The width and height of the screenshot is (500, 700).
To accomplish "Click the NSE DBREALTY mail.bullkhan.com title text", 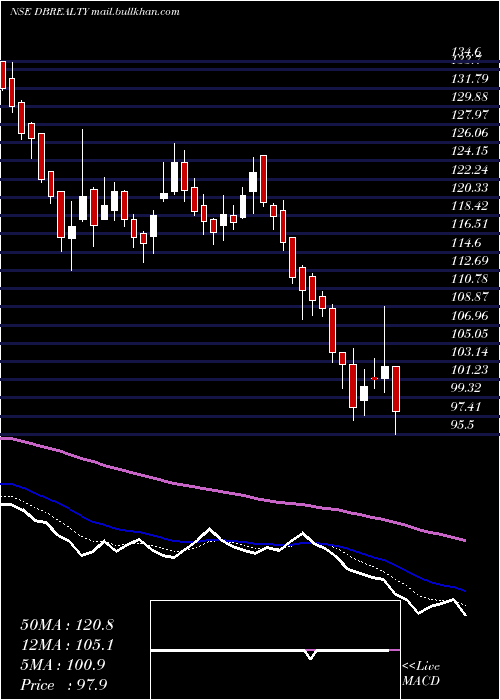I will click(95, 12).
